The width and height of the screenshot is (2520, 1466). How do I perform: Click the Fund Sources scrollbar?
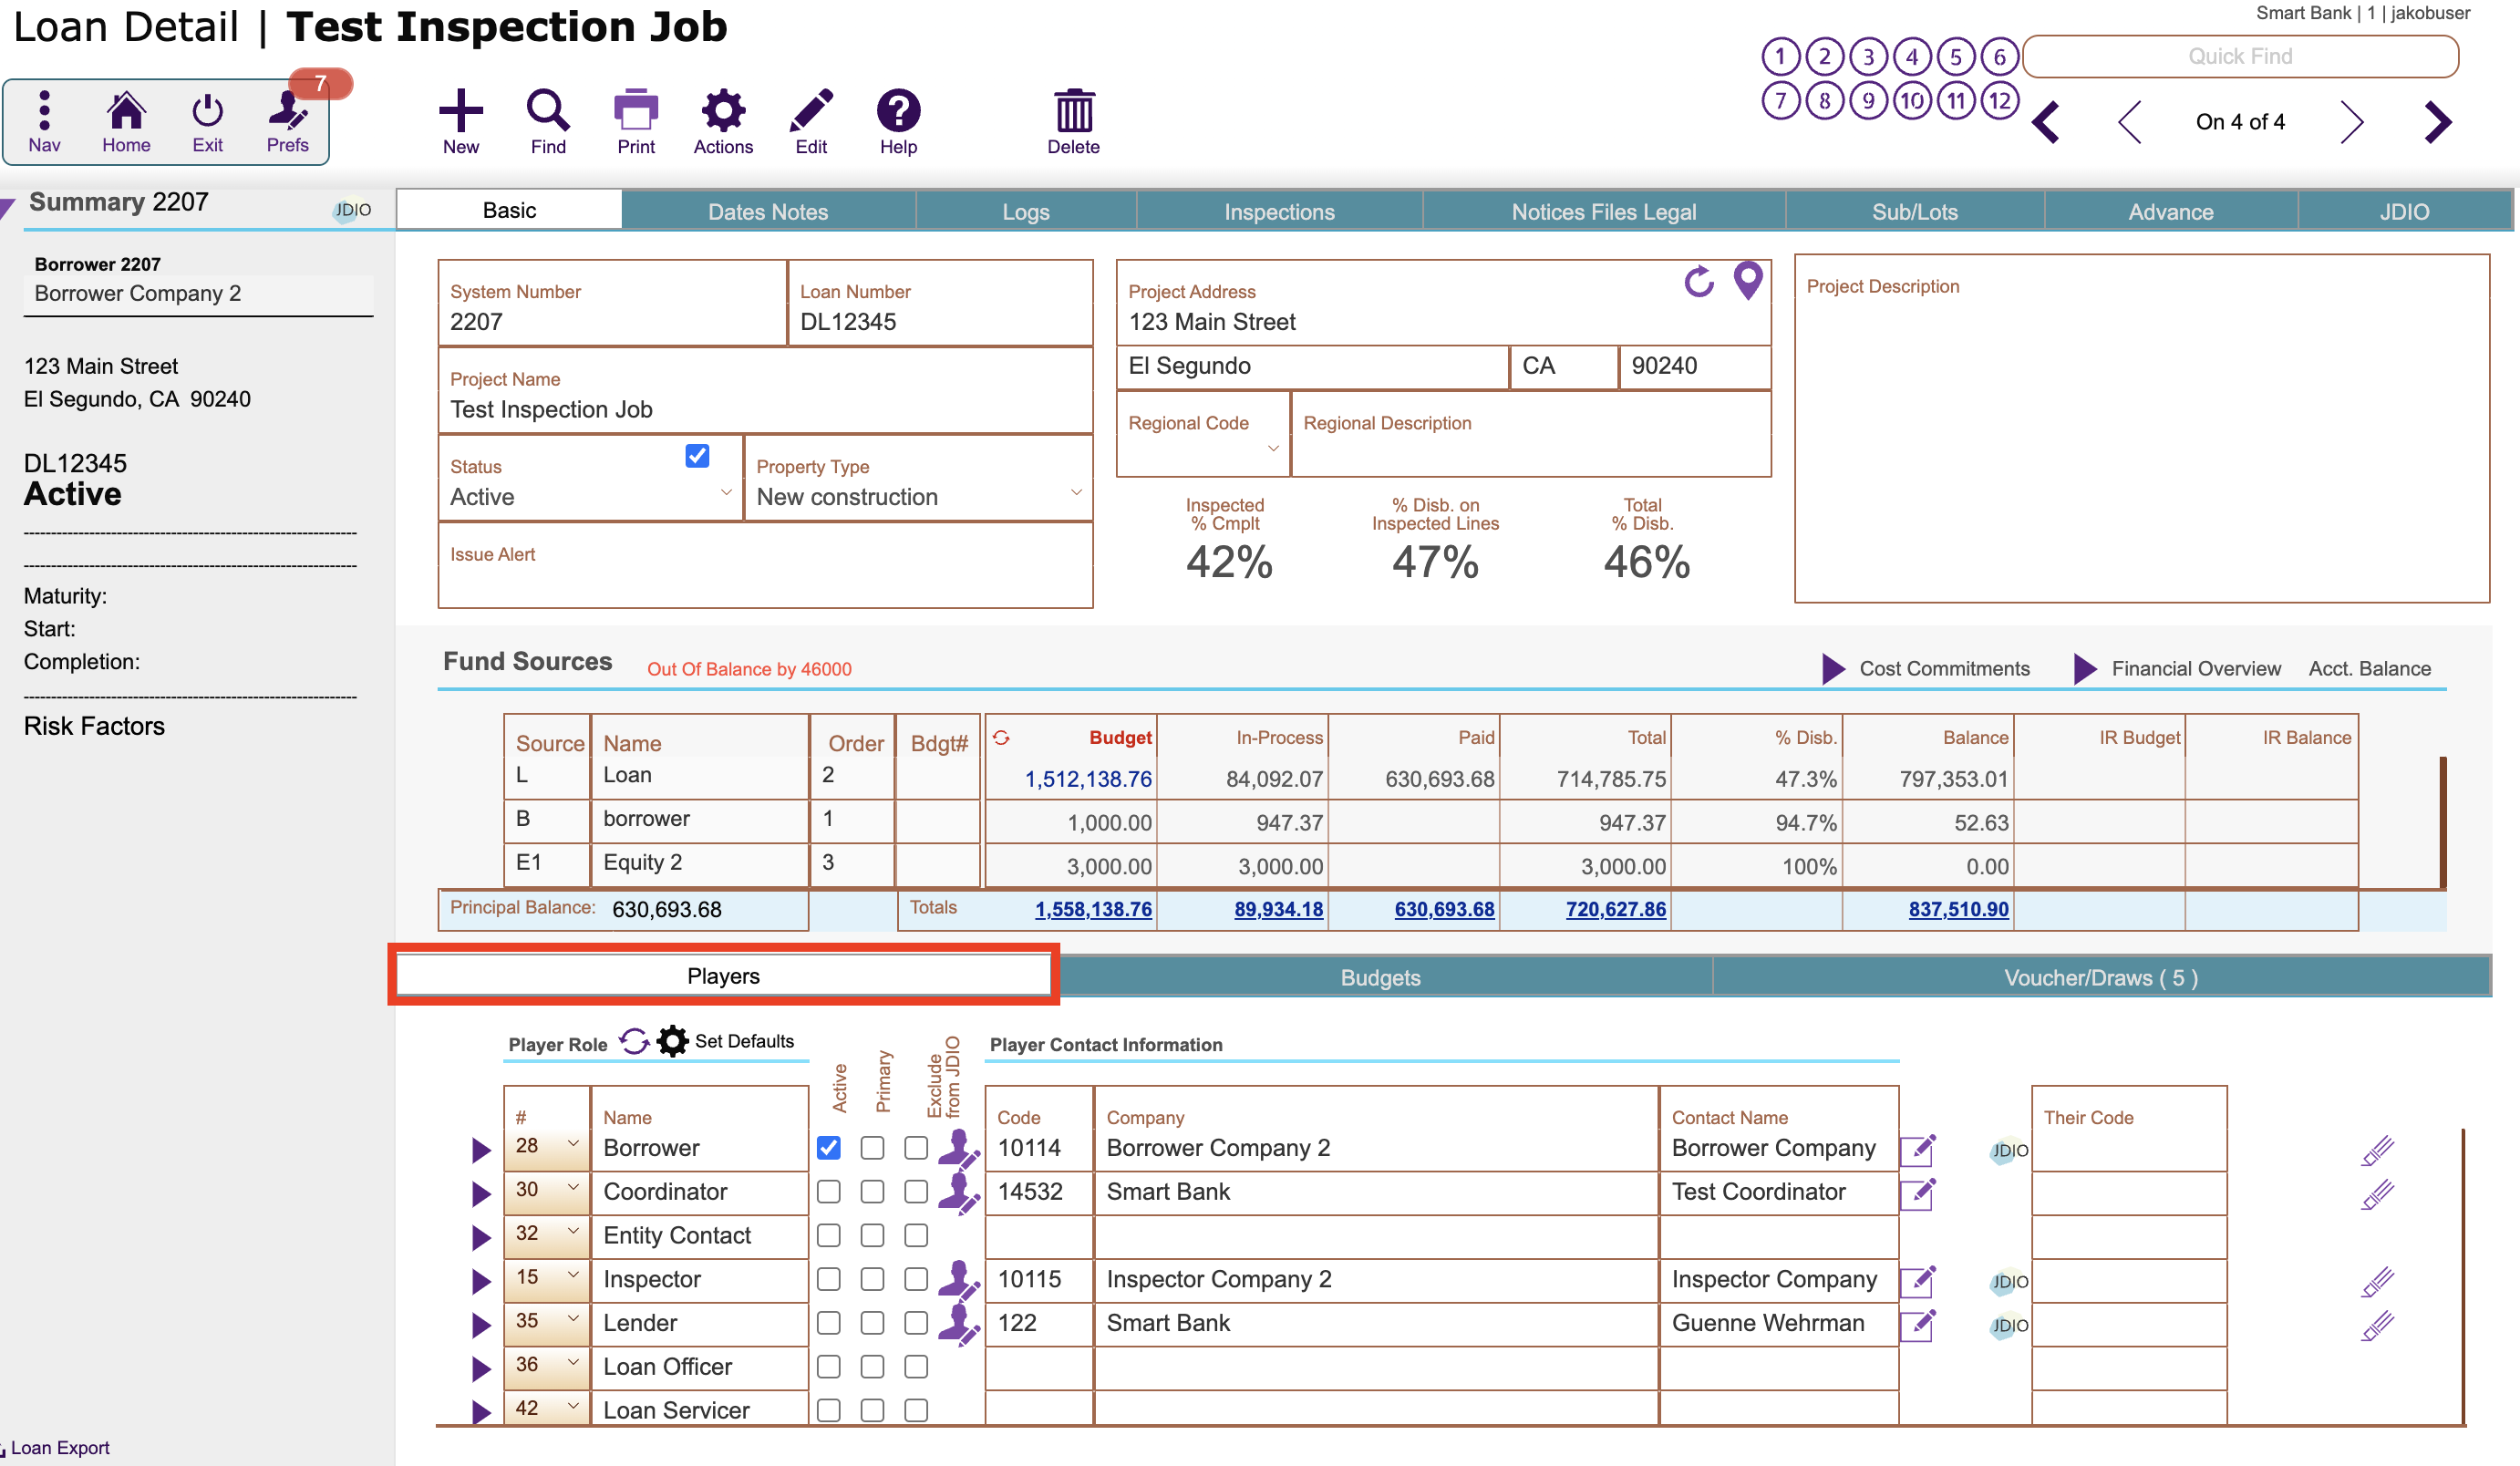pos(2443,822)
